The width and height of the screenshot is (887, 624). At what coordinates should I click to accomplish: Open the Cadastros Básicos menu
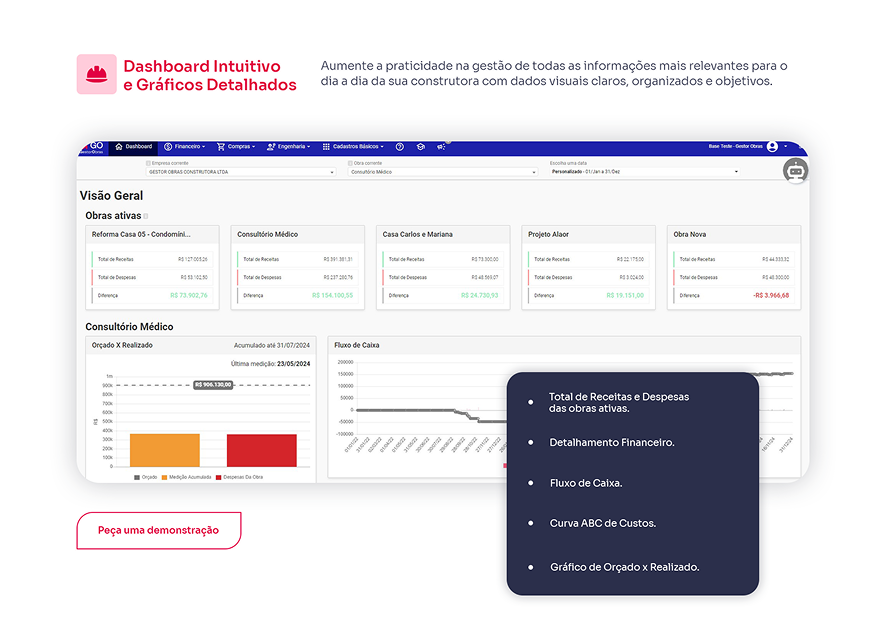point(353,147)
